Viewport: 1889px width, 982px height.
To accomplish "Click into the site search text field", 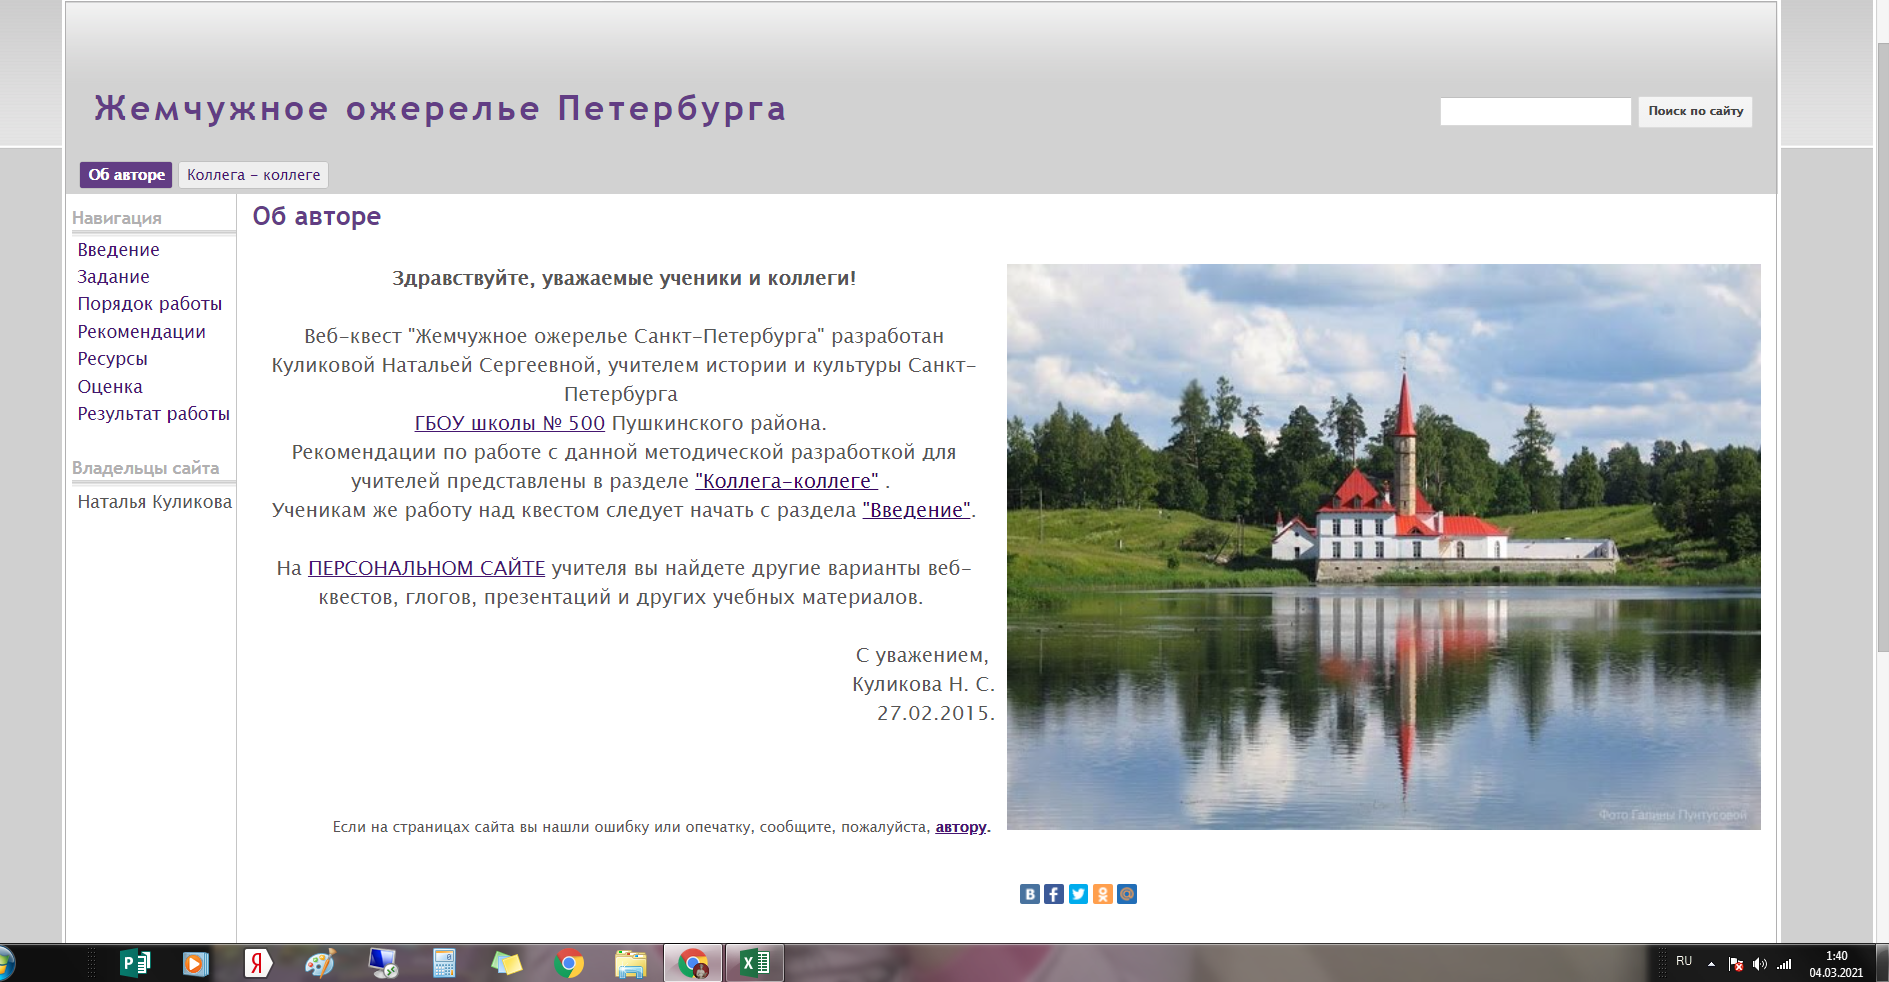I will pyautogui.click(x=1535, y=111).
